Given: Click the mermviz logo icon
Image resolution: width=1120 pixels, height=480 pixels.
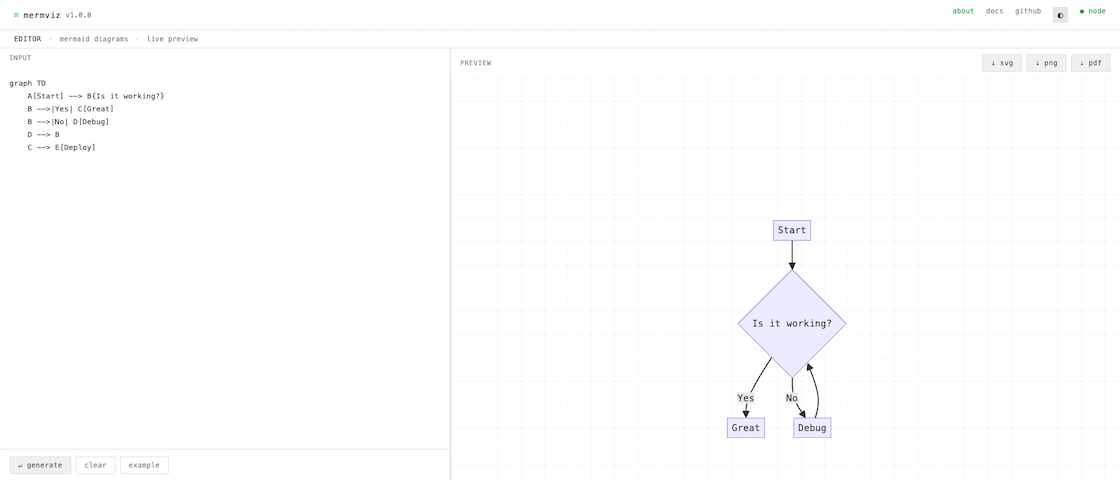Looking at the screenshot, I should click(16, 15).
